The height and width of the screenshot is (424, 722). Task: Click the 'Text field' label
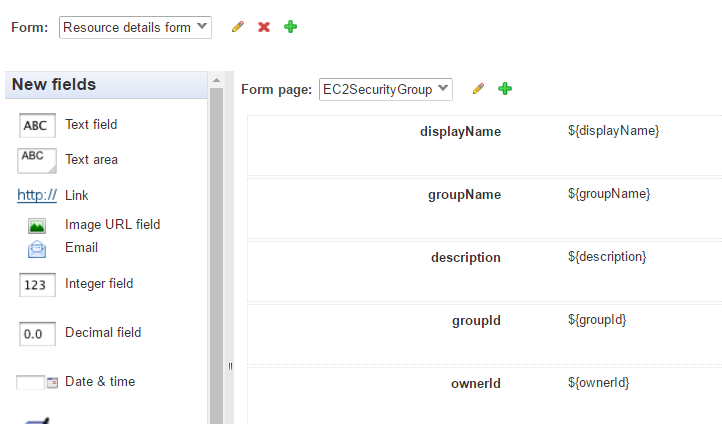(91, 124)
